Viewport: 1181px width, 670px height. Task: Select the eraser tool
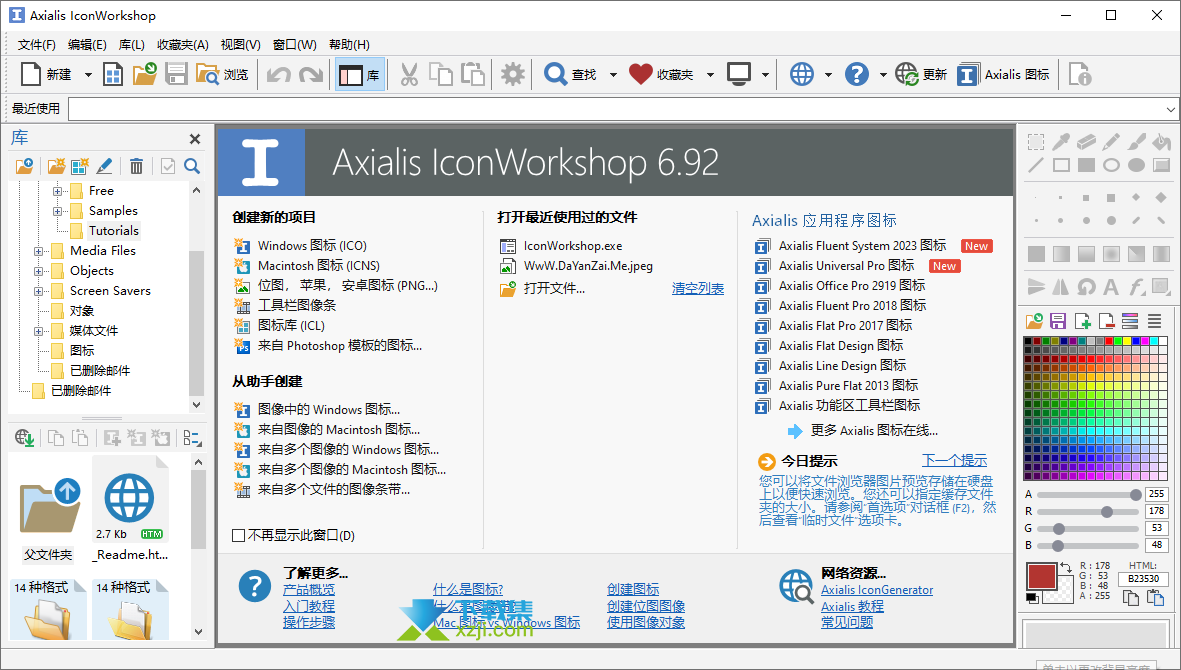[1086, 142]
